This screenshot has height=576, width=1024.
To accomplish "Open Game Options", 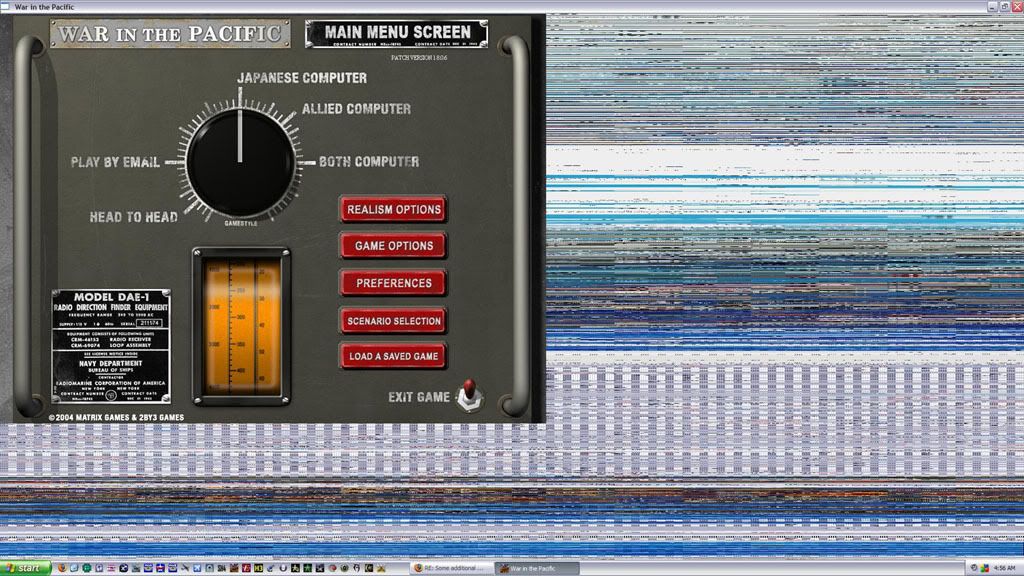I will coord(394,246).
